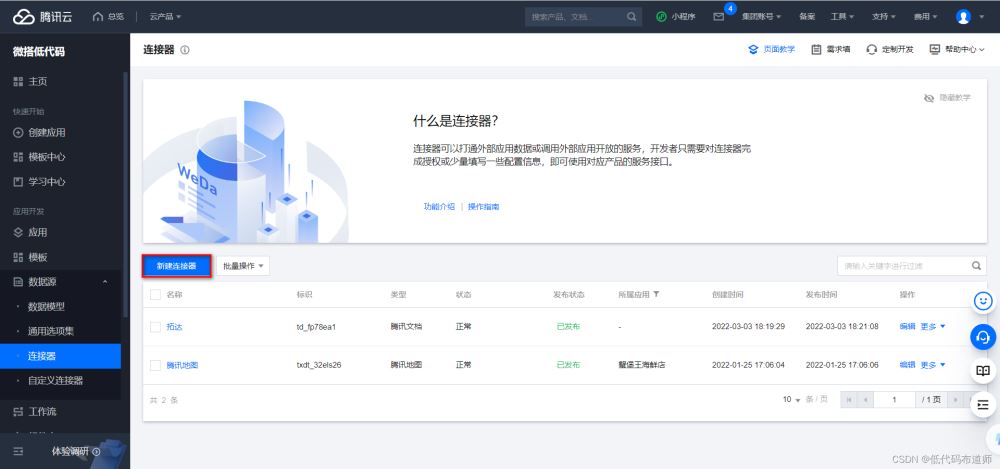This screenshot has width=1000, height=469.
Task: Open the headset customer service icon
Action: click(983, 336)
